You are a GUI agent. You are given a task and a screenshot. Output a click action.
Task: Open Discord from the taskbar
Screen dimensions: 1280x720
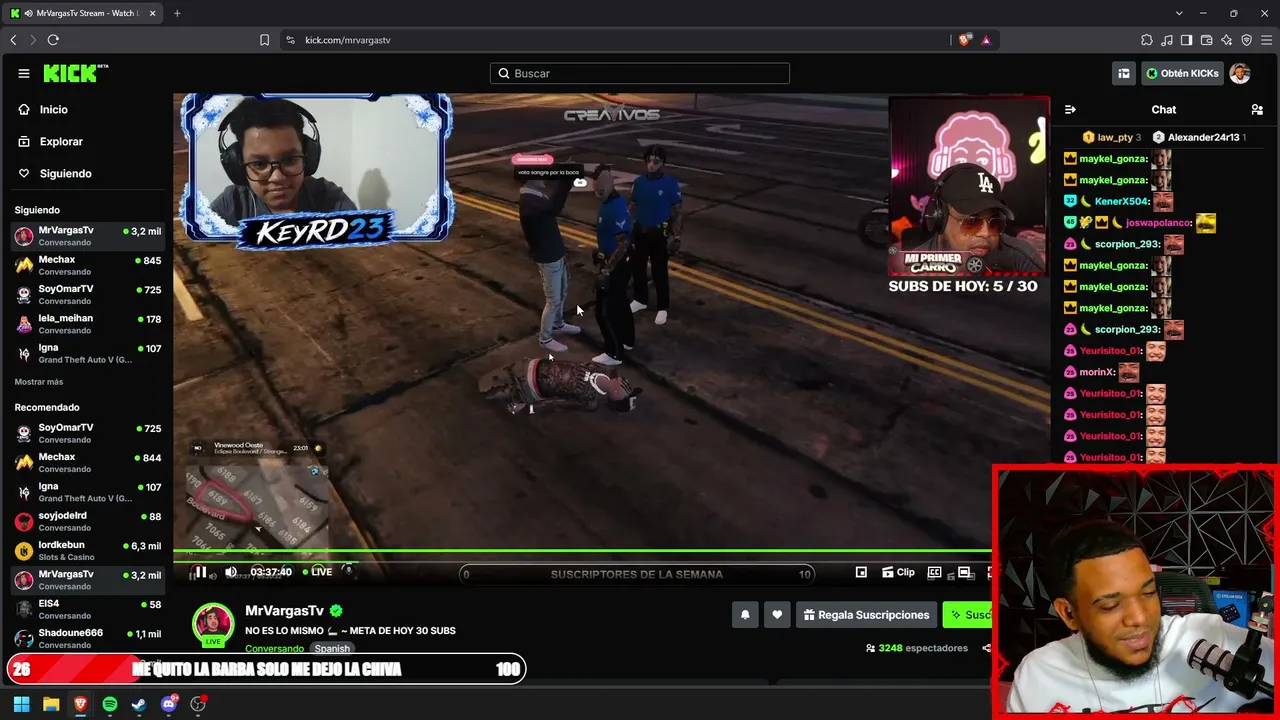tap(169, 704)
